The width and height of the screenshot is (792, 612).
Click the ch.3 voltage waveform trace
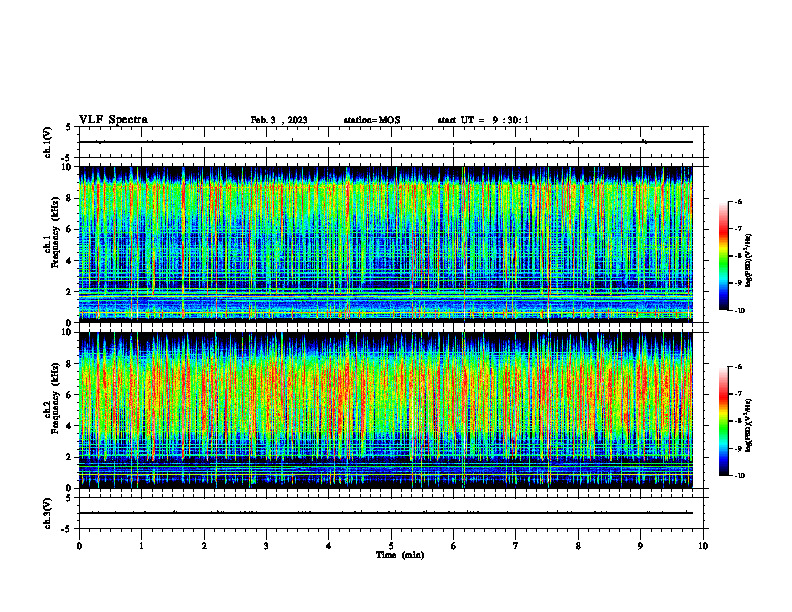coord(386,513)
